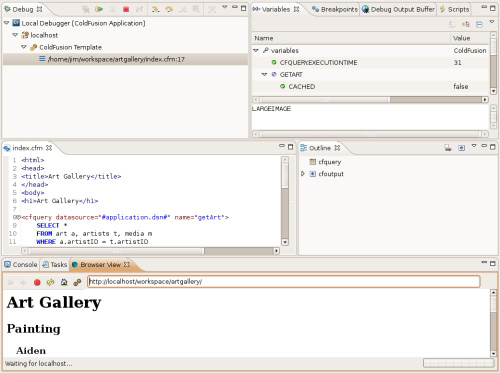Select the CACHED variable row
Image resolution: width=500 pixels, height=373 pixels.
(371, 86)
